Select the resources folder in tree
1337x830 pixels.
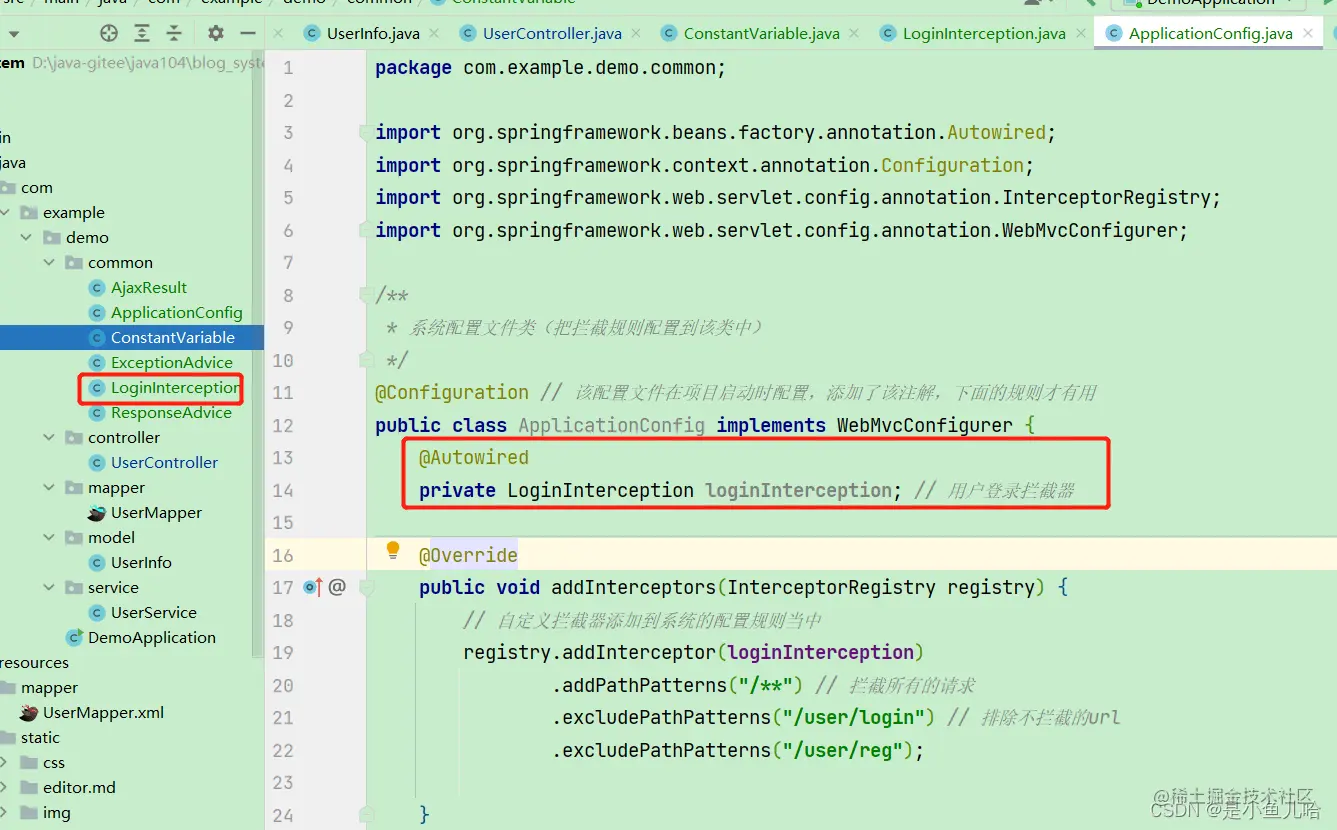coord(35,662)
